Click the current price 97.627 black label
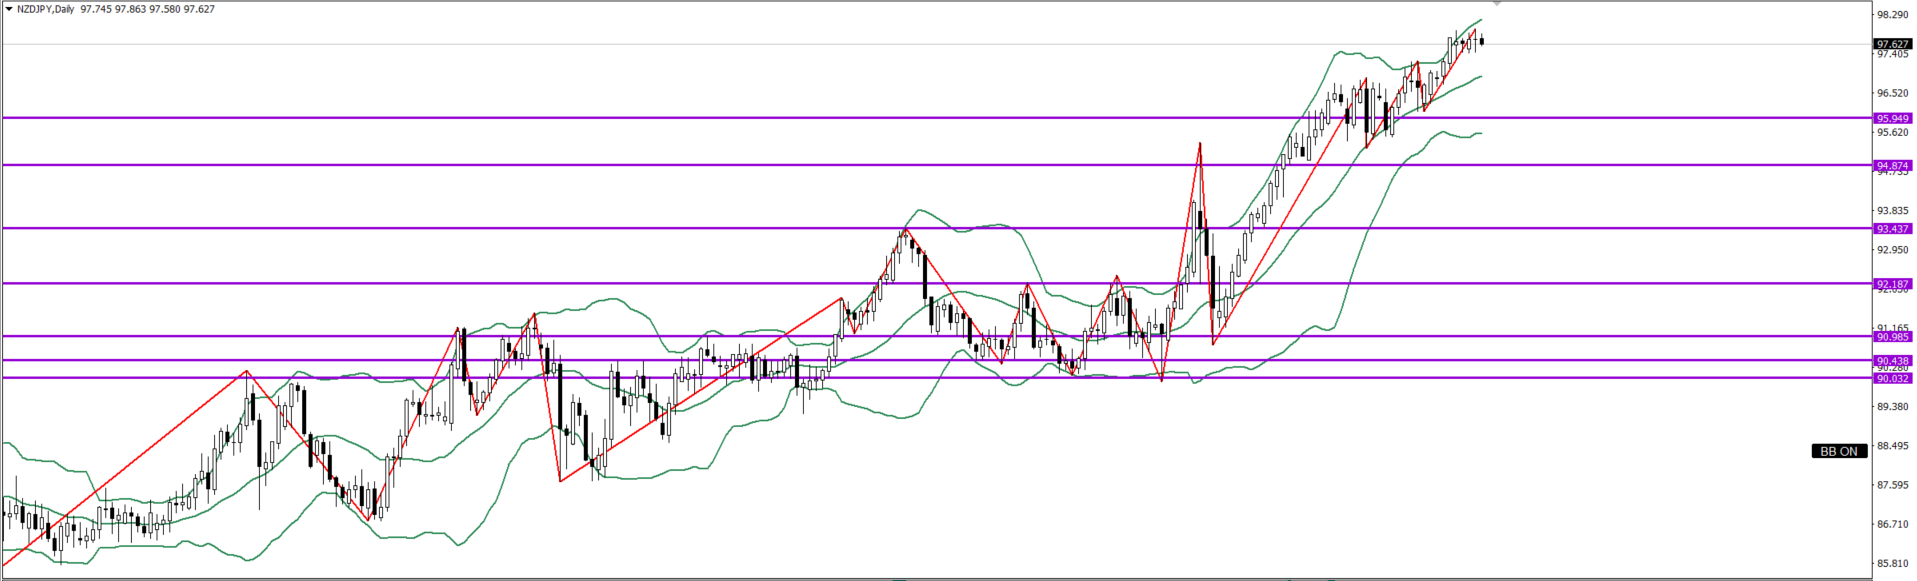Screen dimensions: 1917x581 click(1892, 44)
